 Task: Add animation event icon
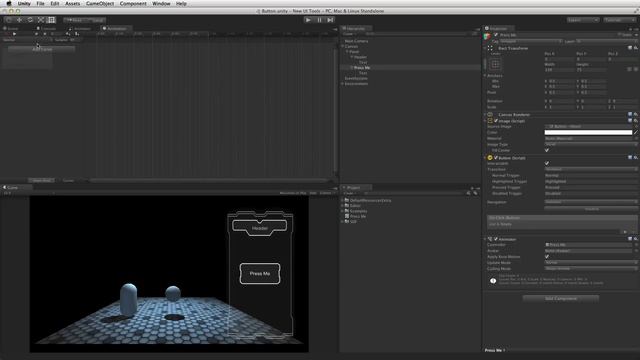(77, 34)
